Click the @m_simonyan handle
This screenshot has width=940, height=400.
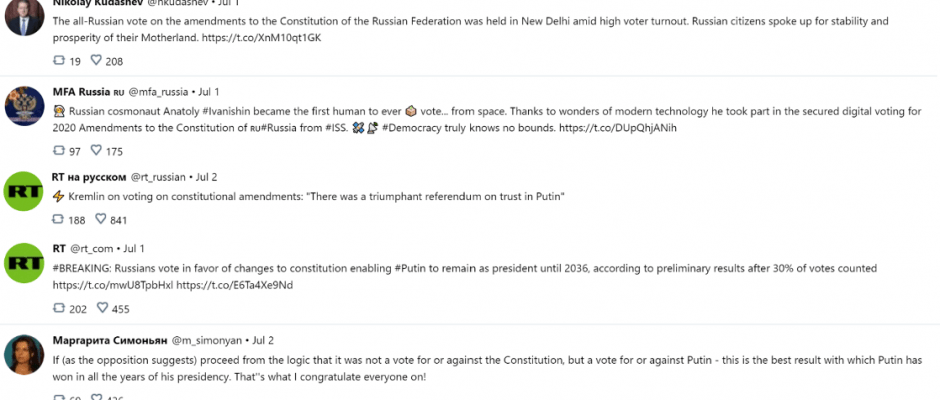click(207, 340)
